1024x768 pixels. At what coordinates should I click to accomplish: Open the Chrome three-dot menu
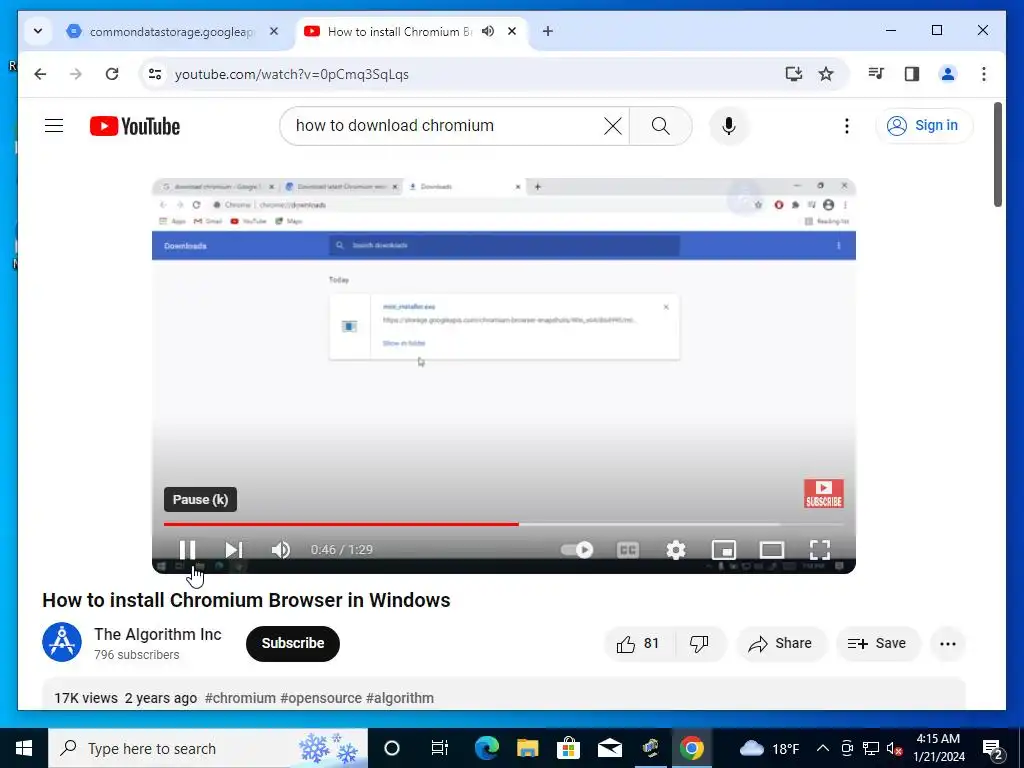[984, 74]
